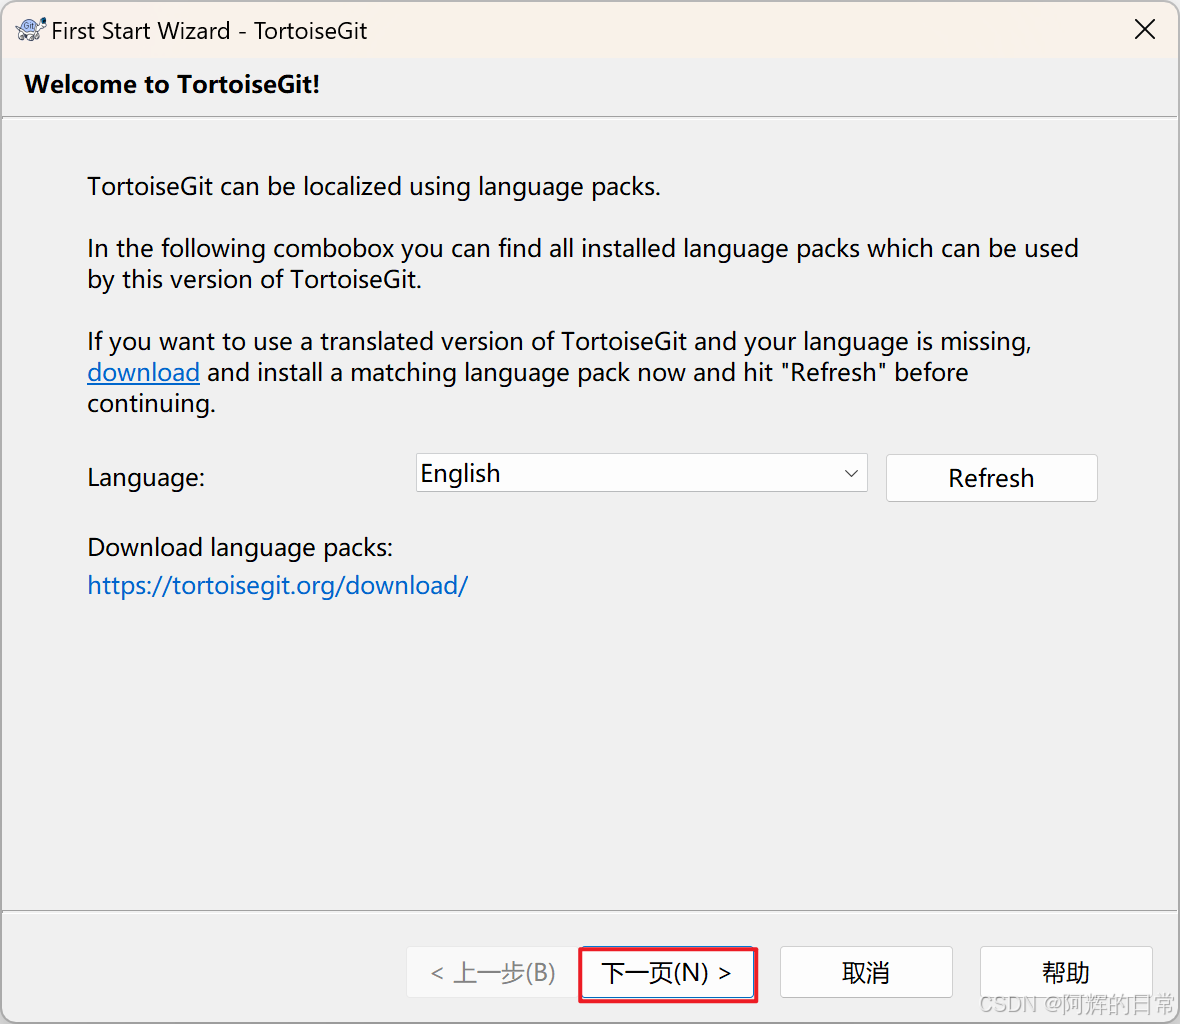The image size is (1180, 1024).
Task: Click the disabled 上一步(B) back button
Action: 493,973
